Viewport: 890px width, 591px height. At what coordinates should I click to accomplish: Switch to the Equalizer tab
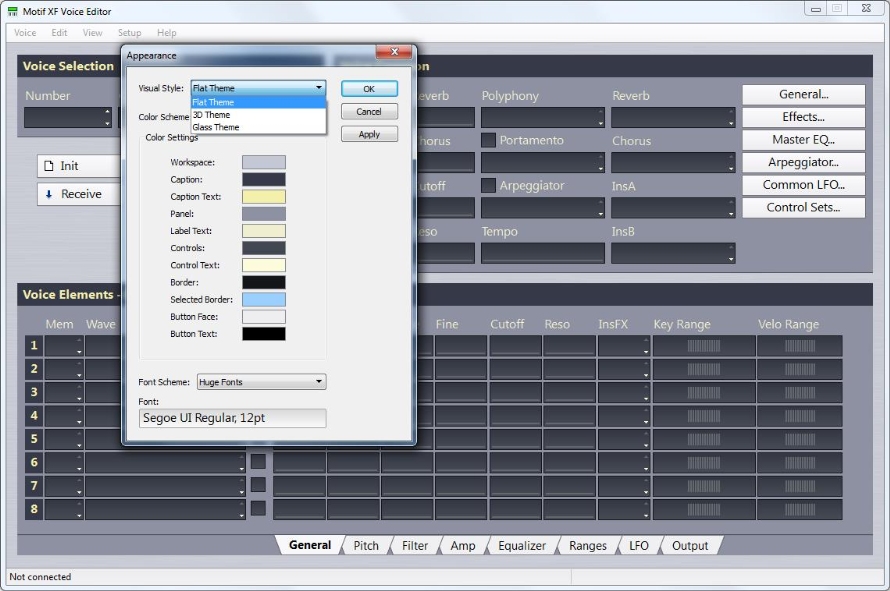click(x=522, y=546)
